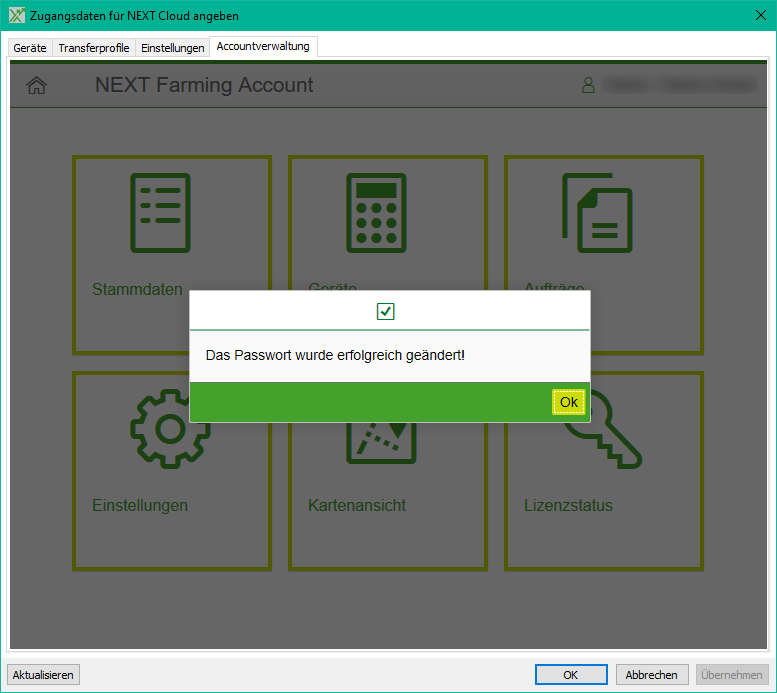This screenshot has height=693, width=777.
Task: Click the green checkmark in dialog
Action: click(x=386, y=312)
